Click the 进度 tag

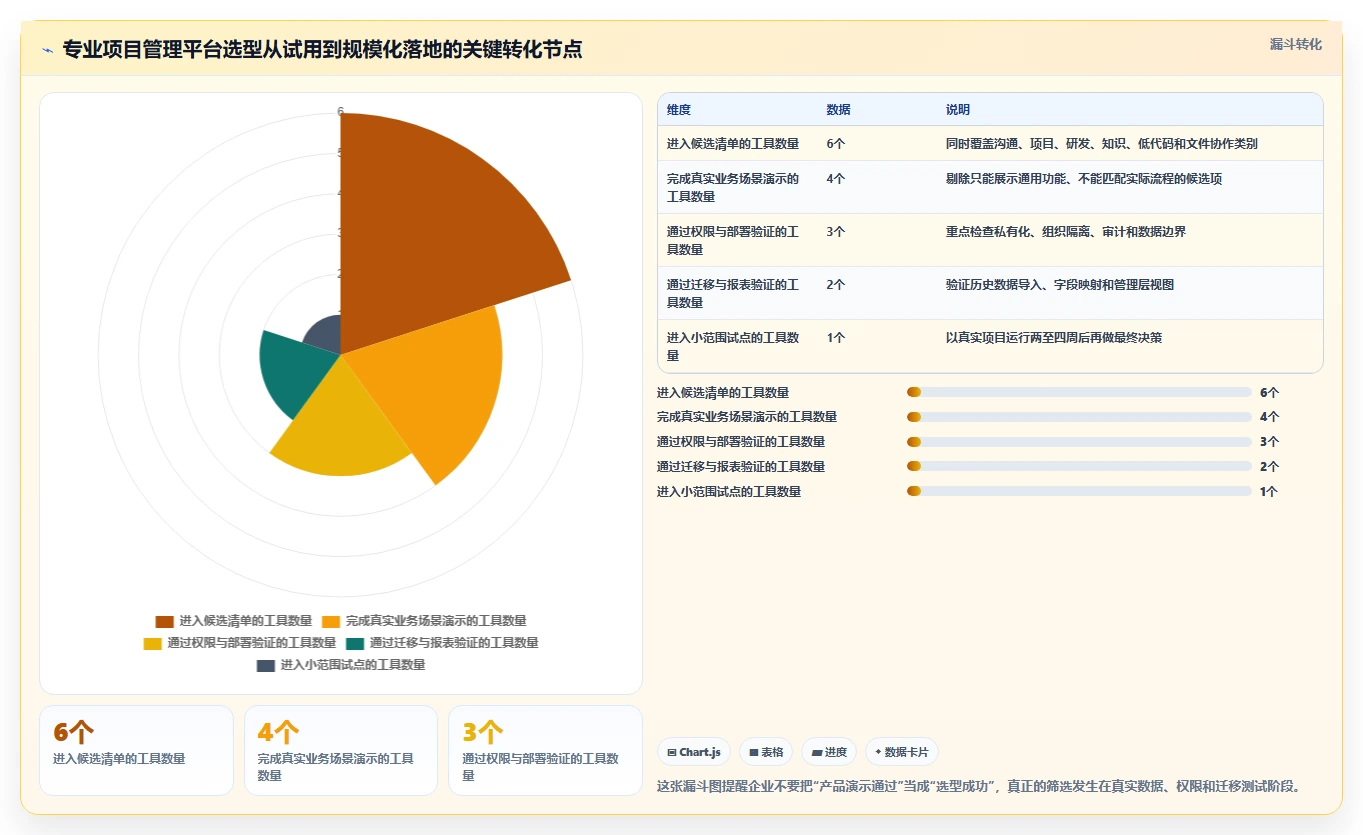coord(829,752)
